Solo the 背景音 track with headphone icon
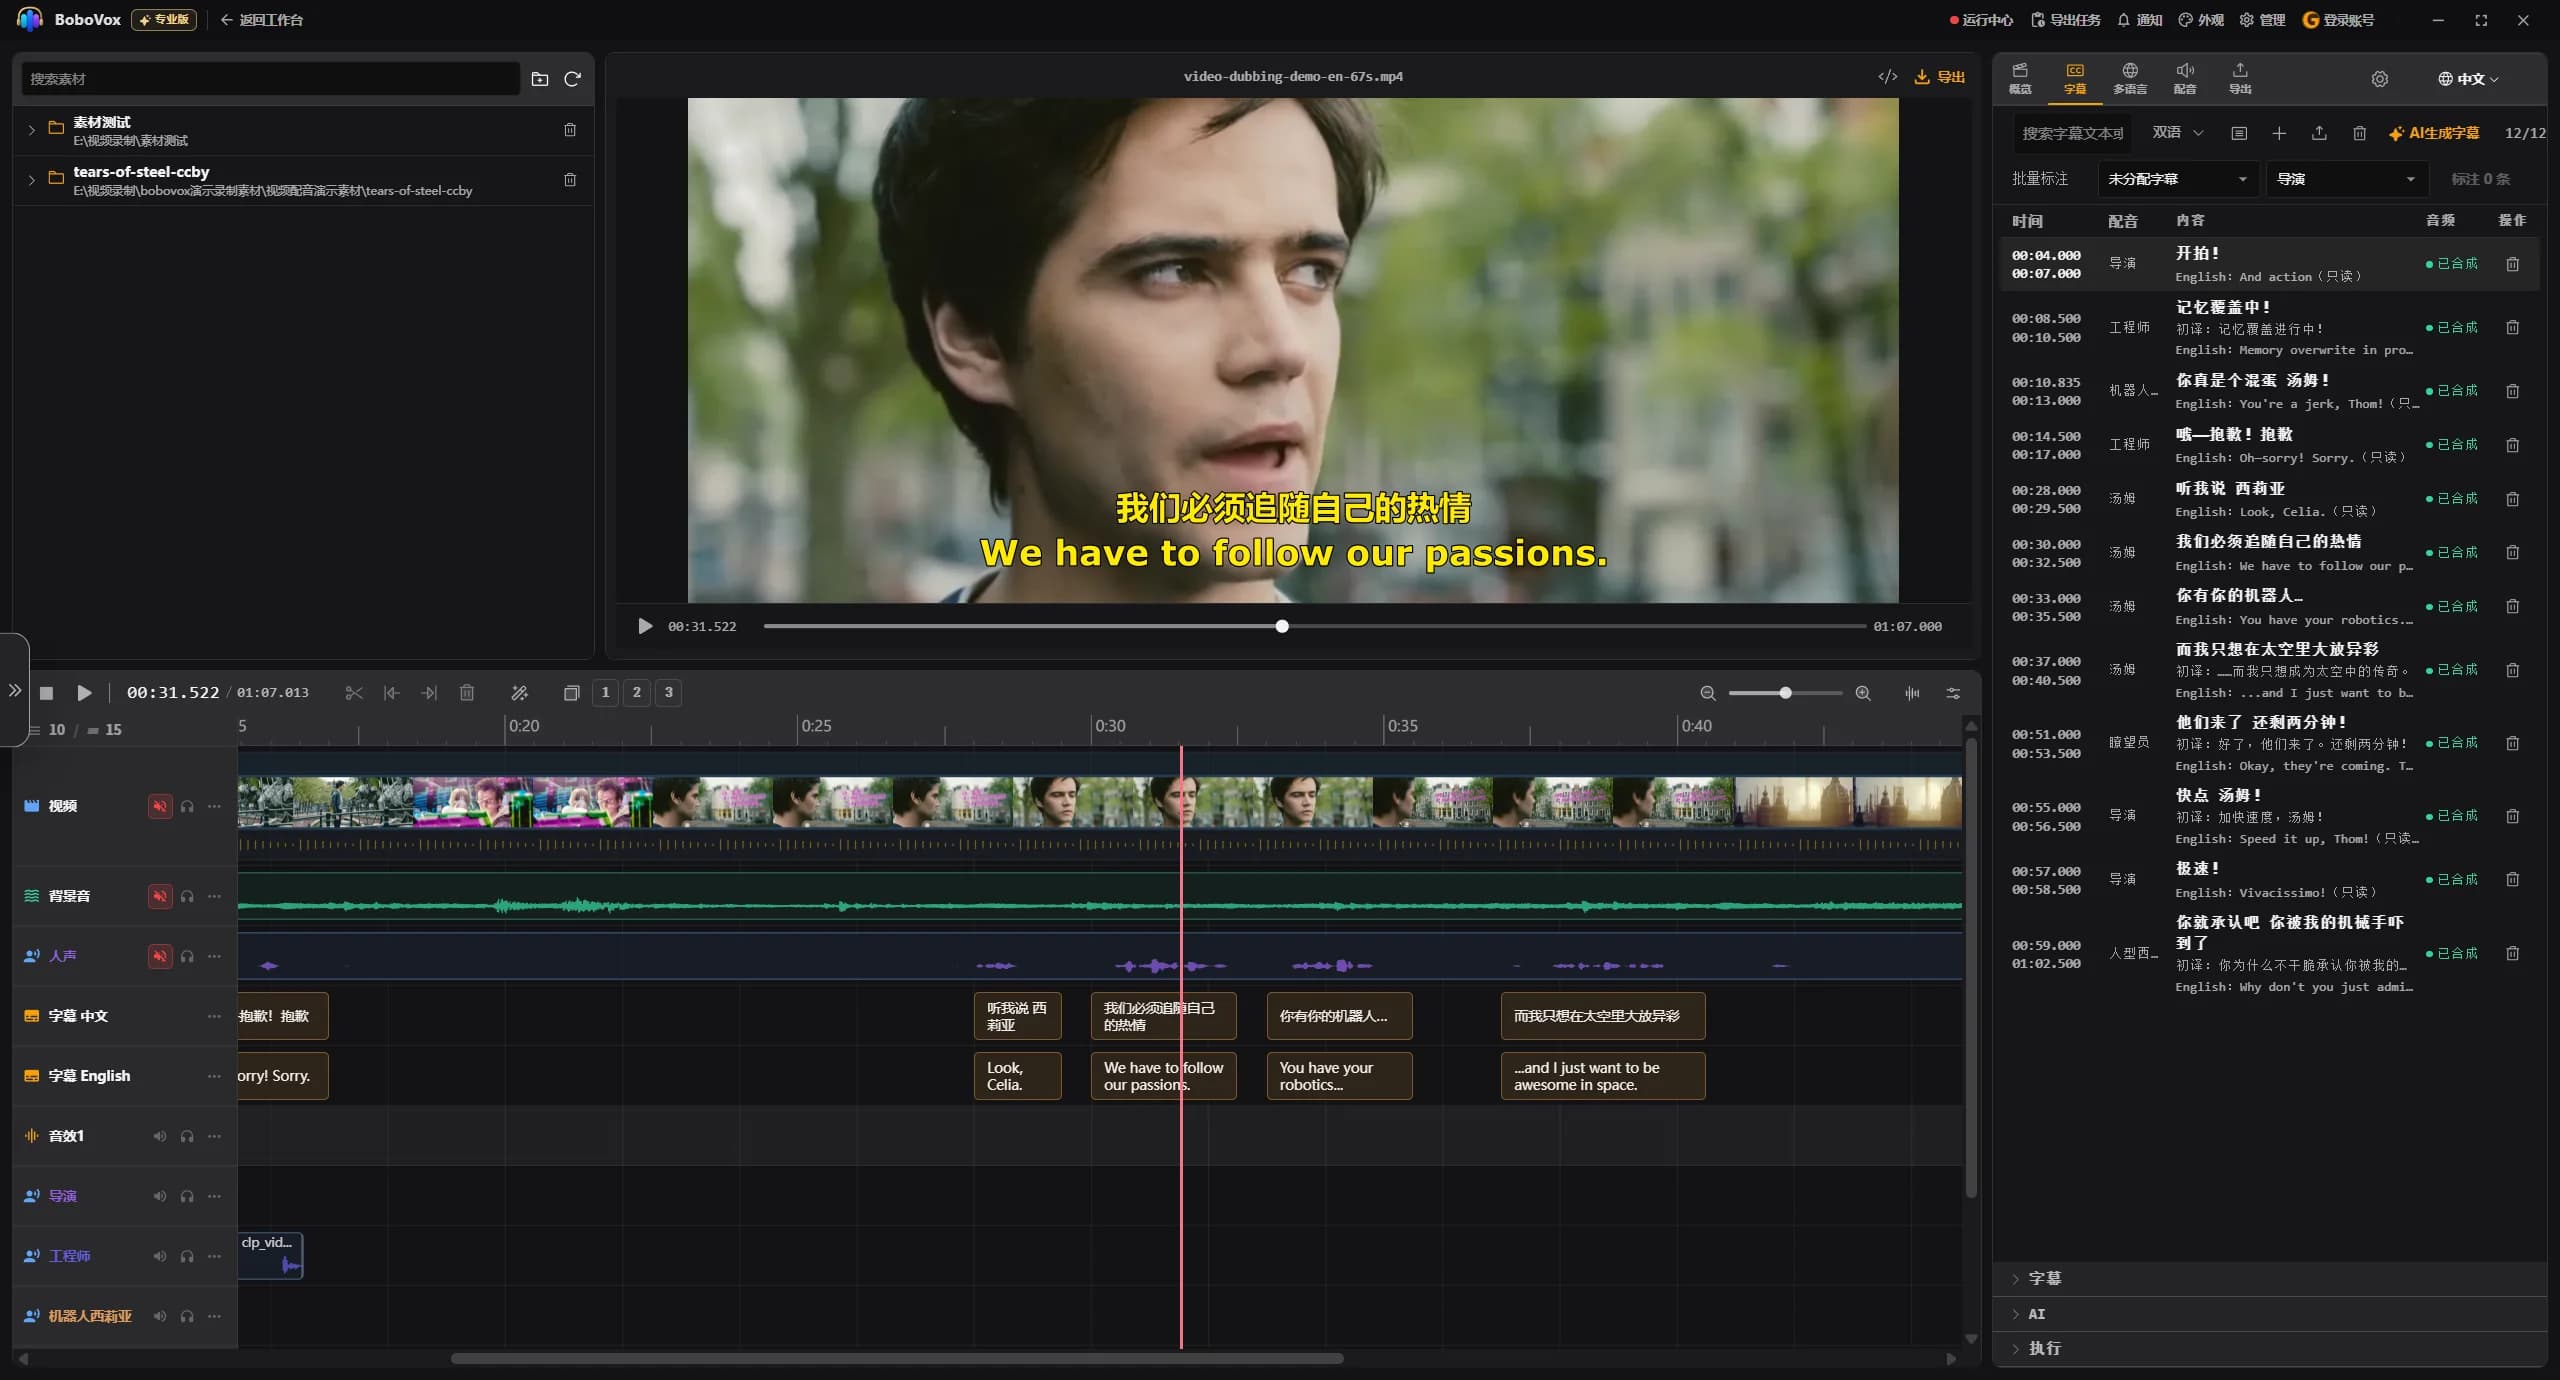The width and height of the screenshot is (2560, 1380). coord(187,896)
